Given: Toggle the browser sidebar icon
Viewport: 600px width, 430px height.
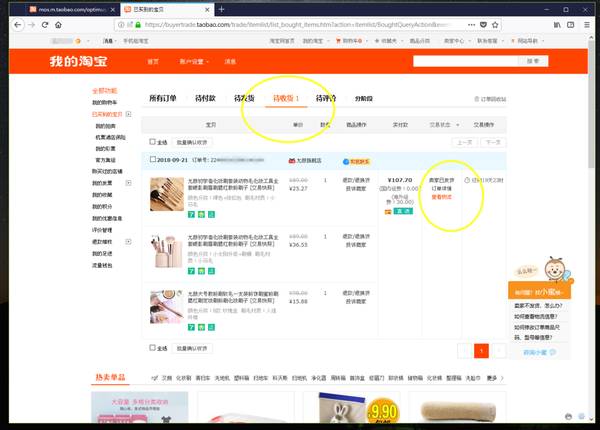Looking at the screenshot, I should point(571,25).
